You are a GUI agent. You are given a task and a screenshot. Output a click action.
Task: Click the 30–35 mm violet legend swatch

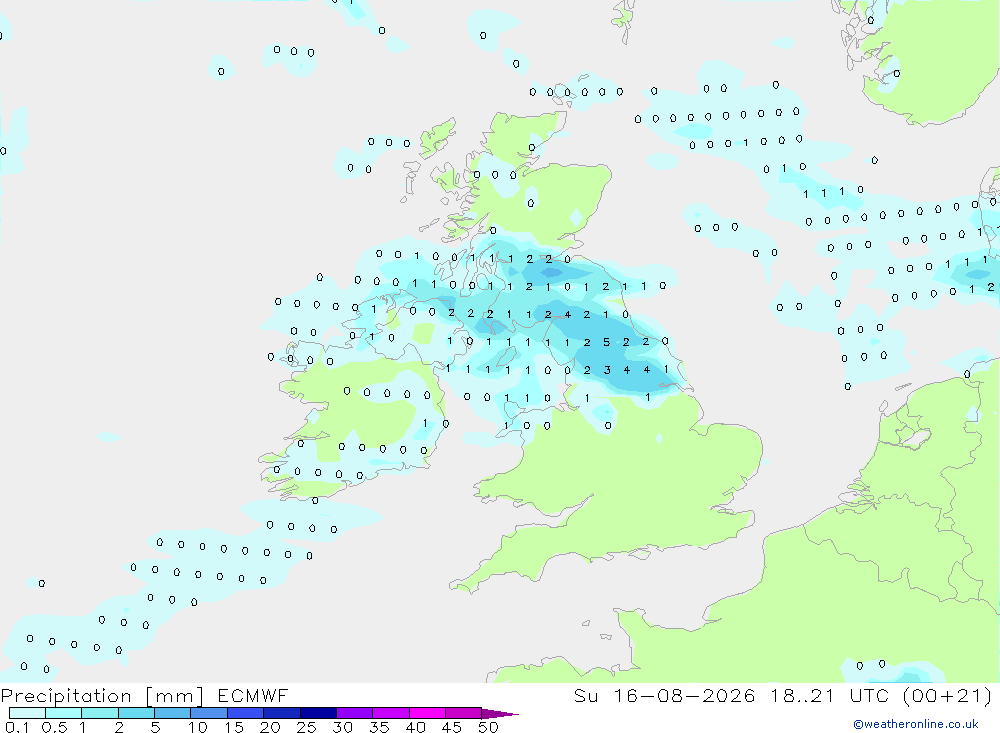coord(354,713)
